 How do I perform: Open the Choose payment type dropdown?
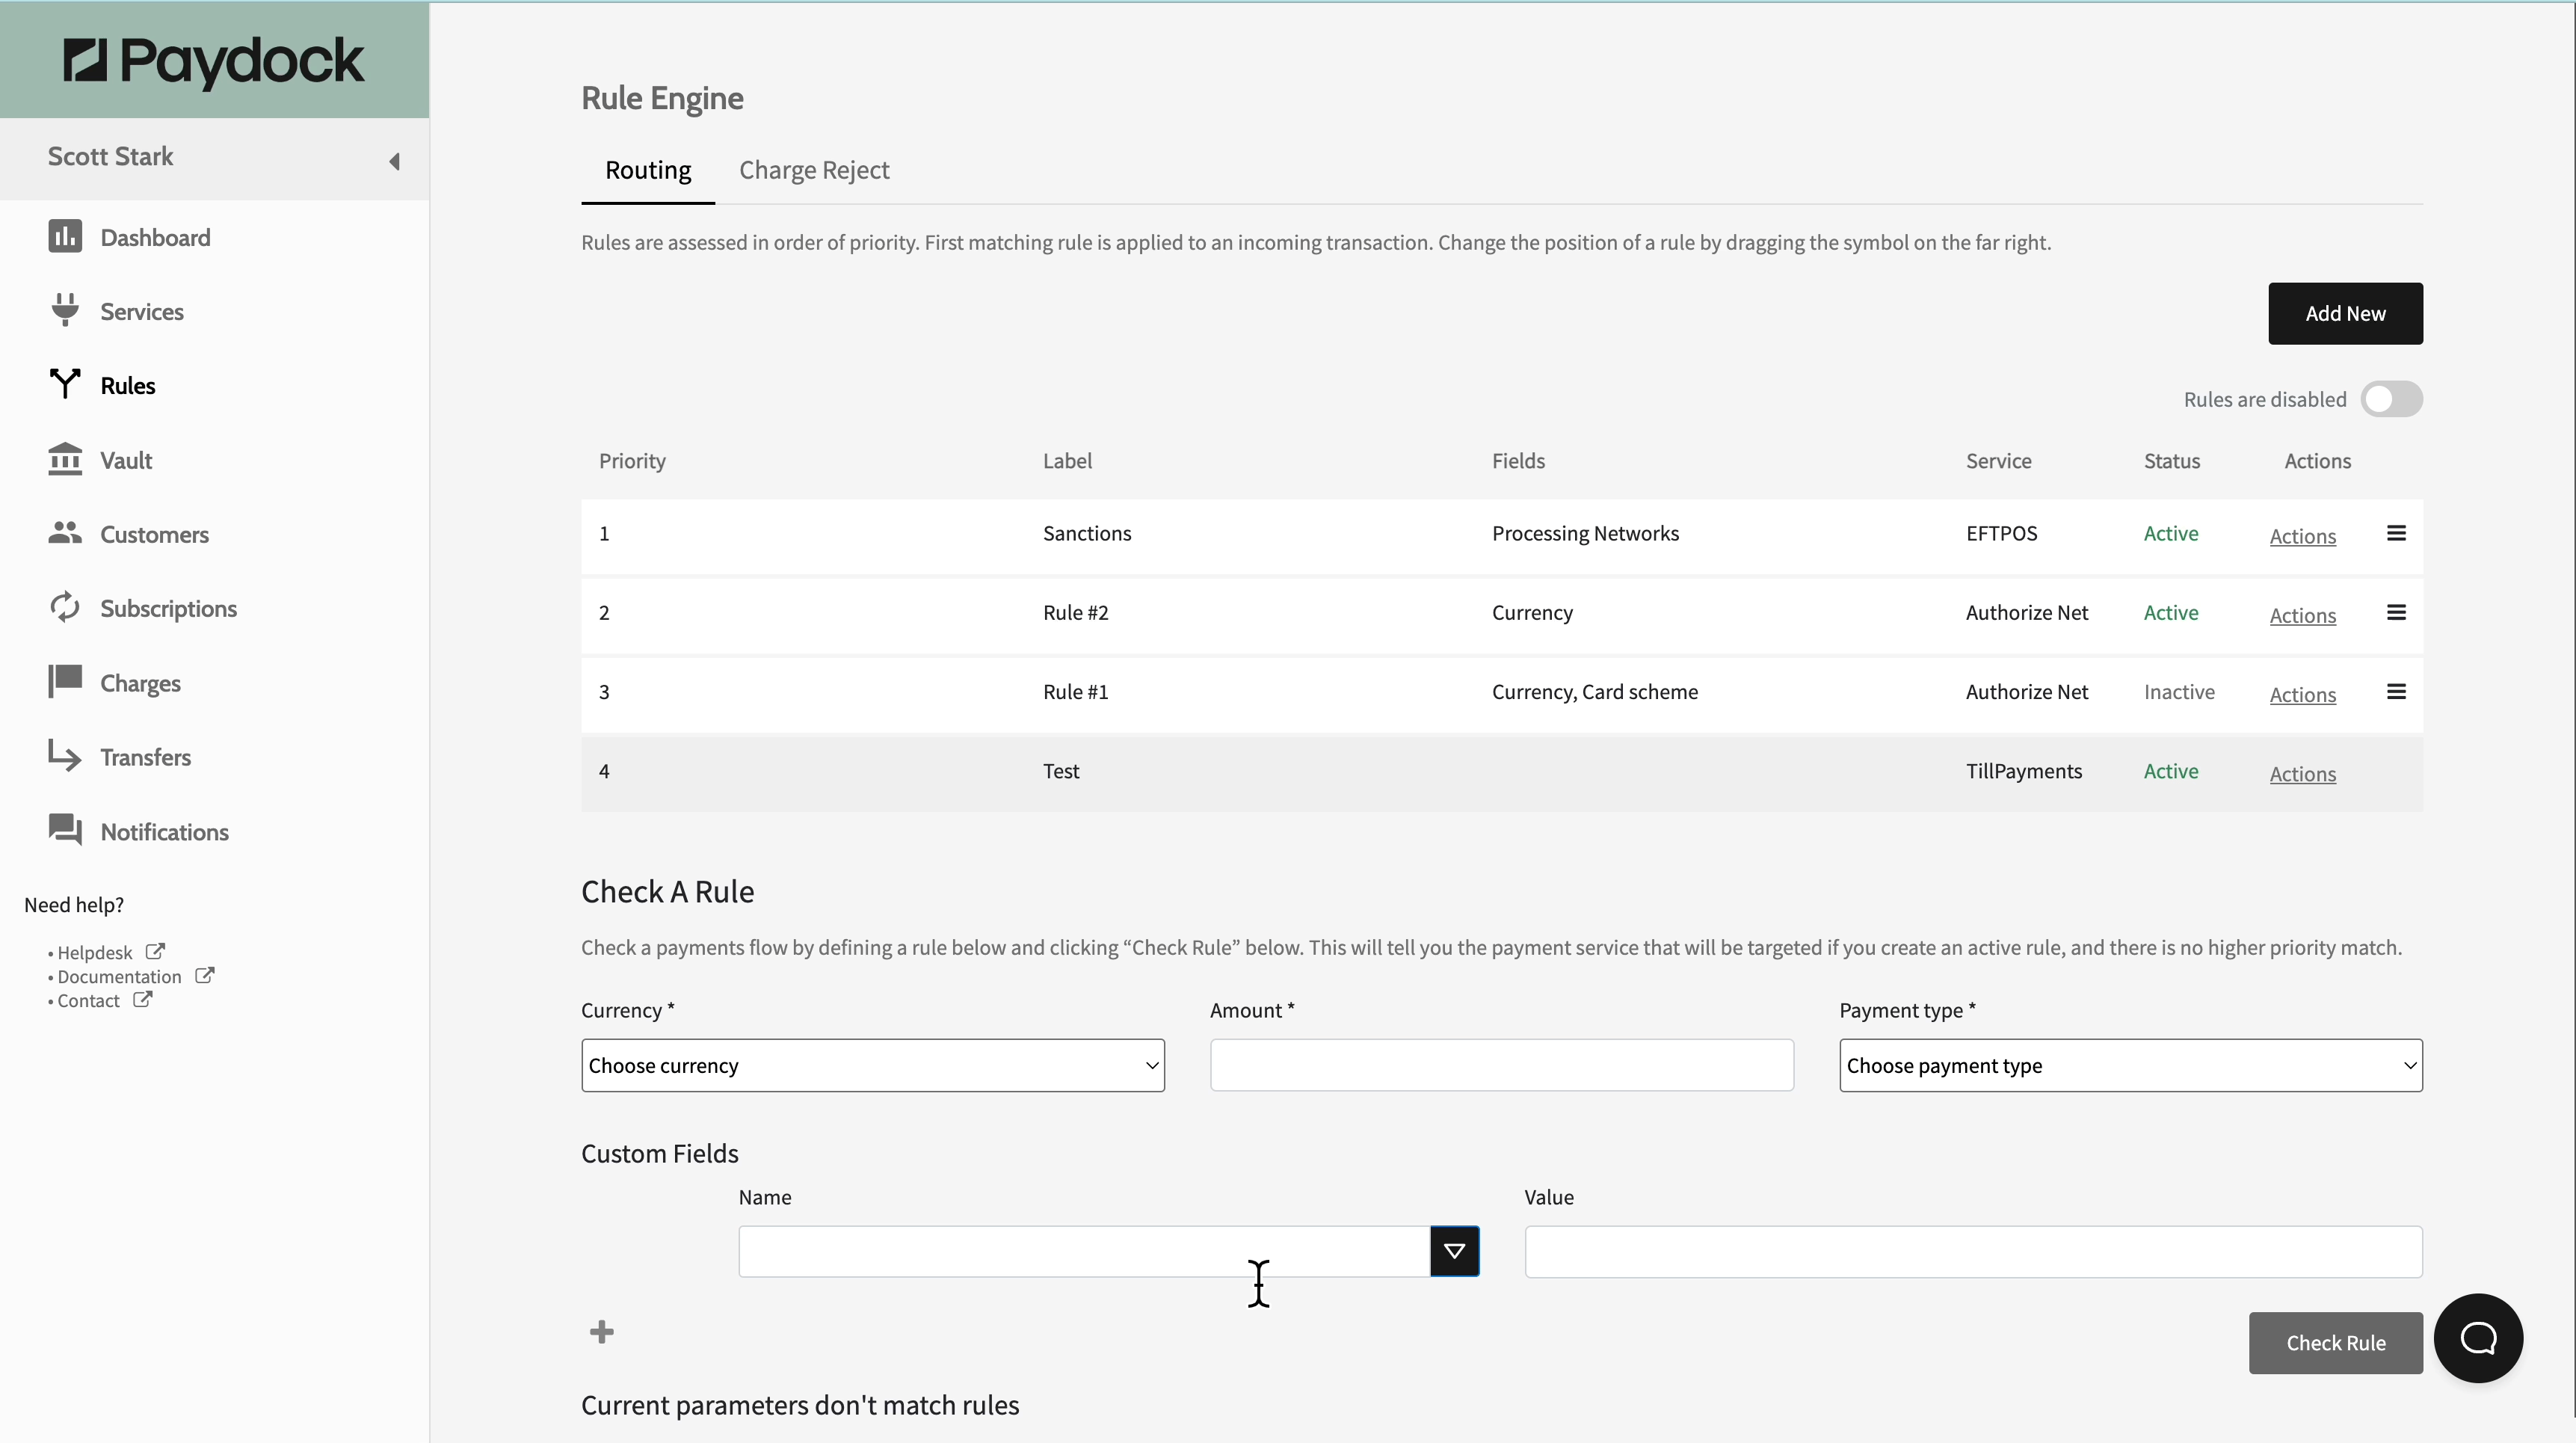pyautogui.click(x=2130, y=1065)
